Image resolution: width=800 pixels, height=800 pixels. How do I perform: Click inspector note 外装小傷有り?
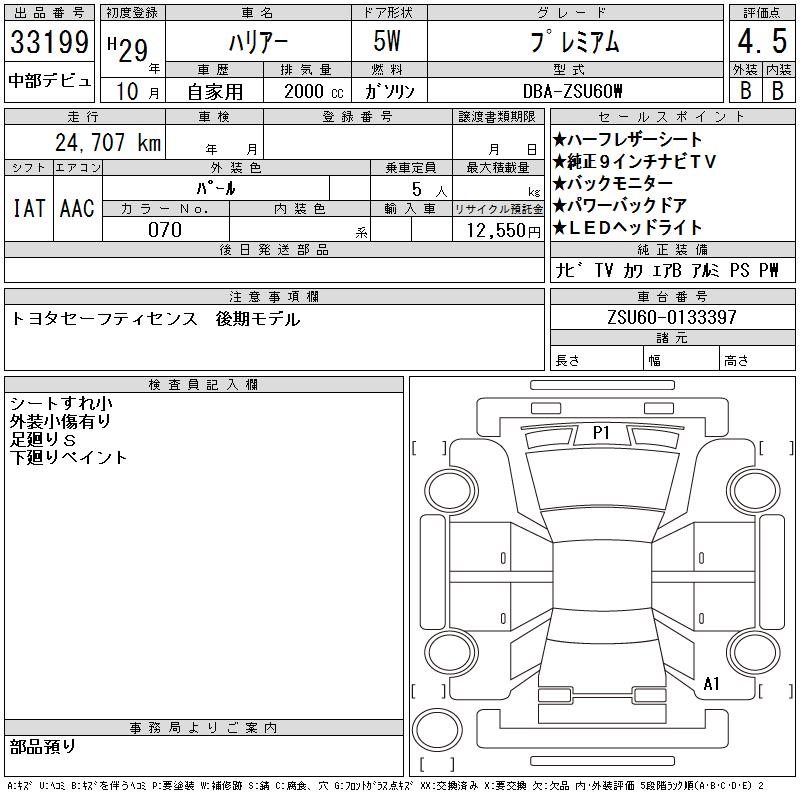coord(60,421)
